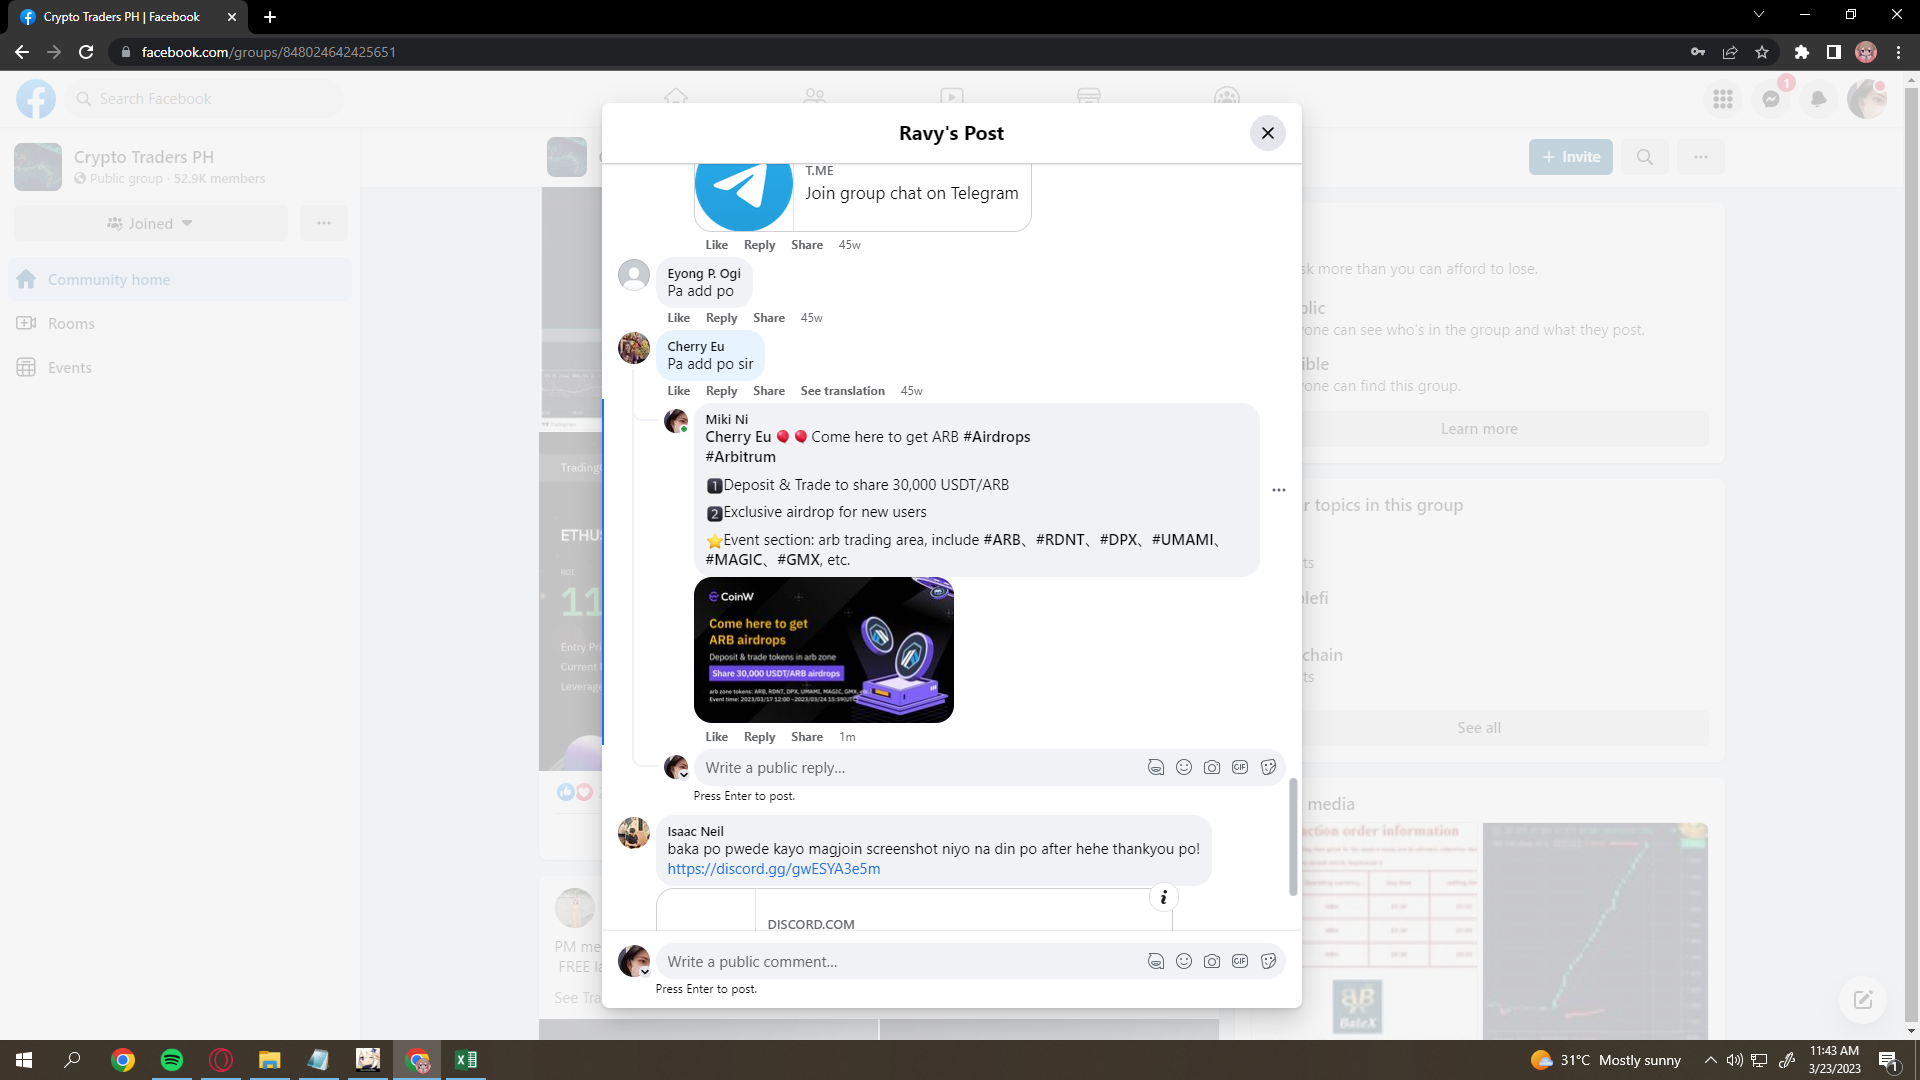Select Events in group sidebar
Image resolution: width=1920 pixels, height=1080 pixels.
point(69,368)
